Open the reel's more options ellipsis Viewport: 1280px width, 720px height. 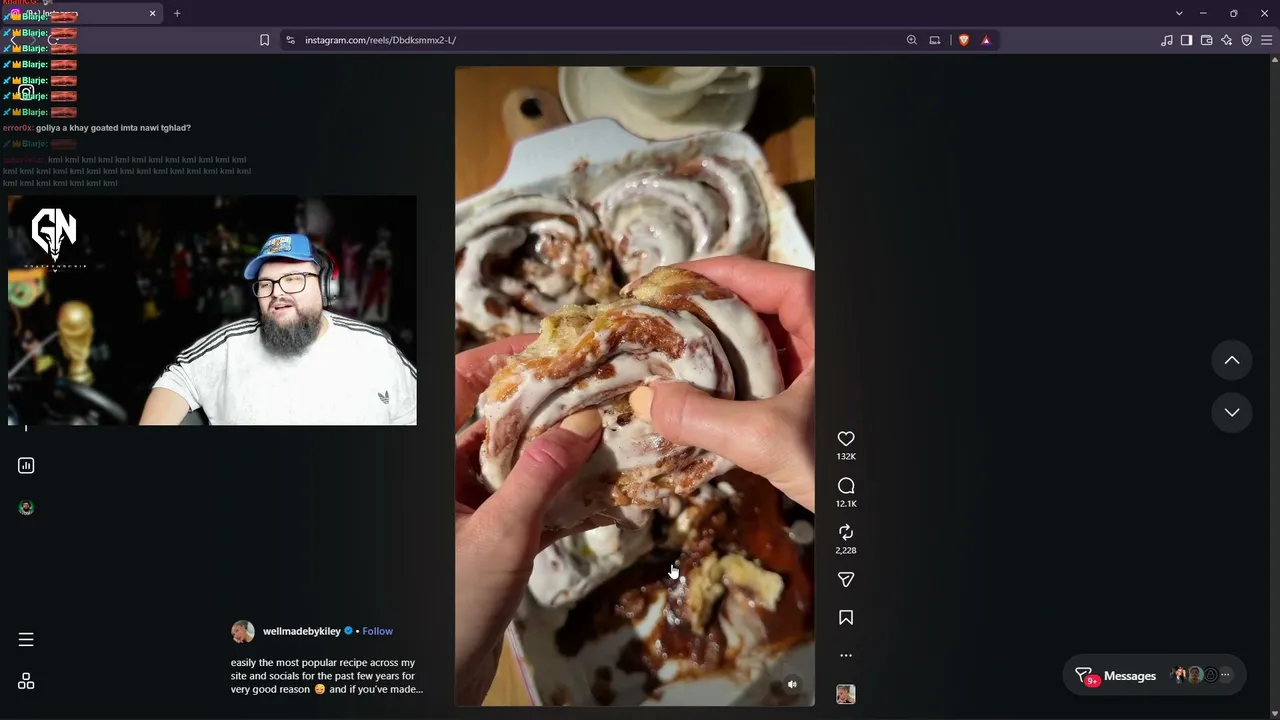tap(846, 656)
